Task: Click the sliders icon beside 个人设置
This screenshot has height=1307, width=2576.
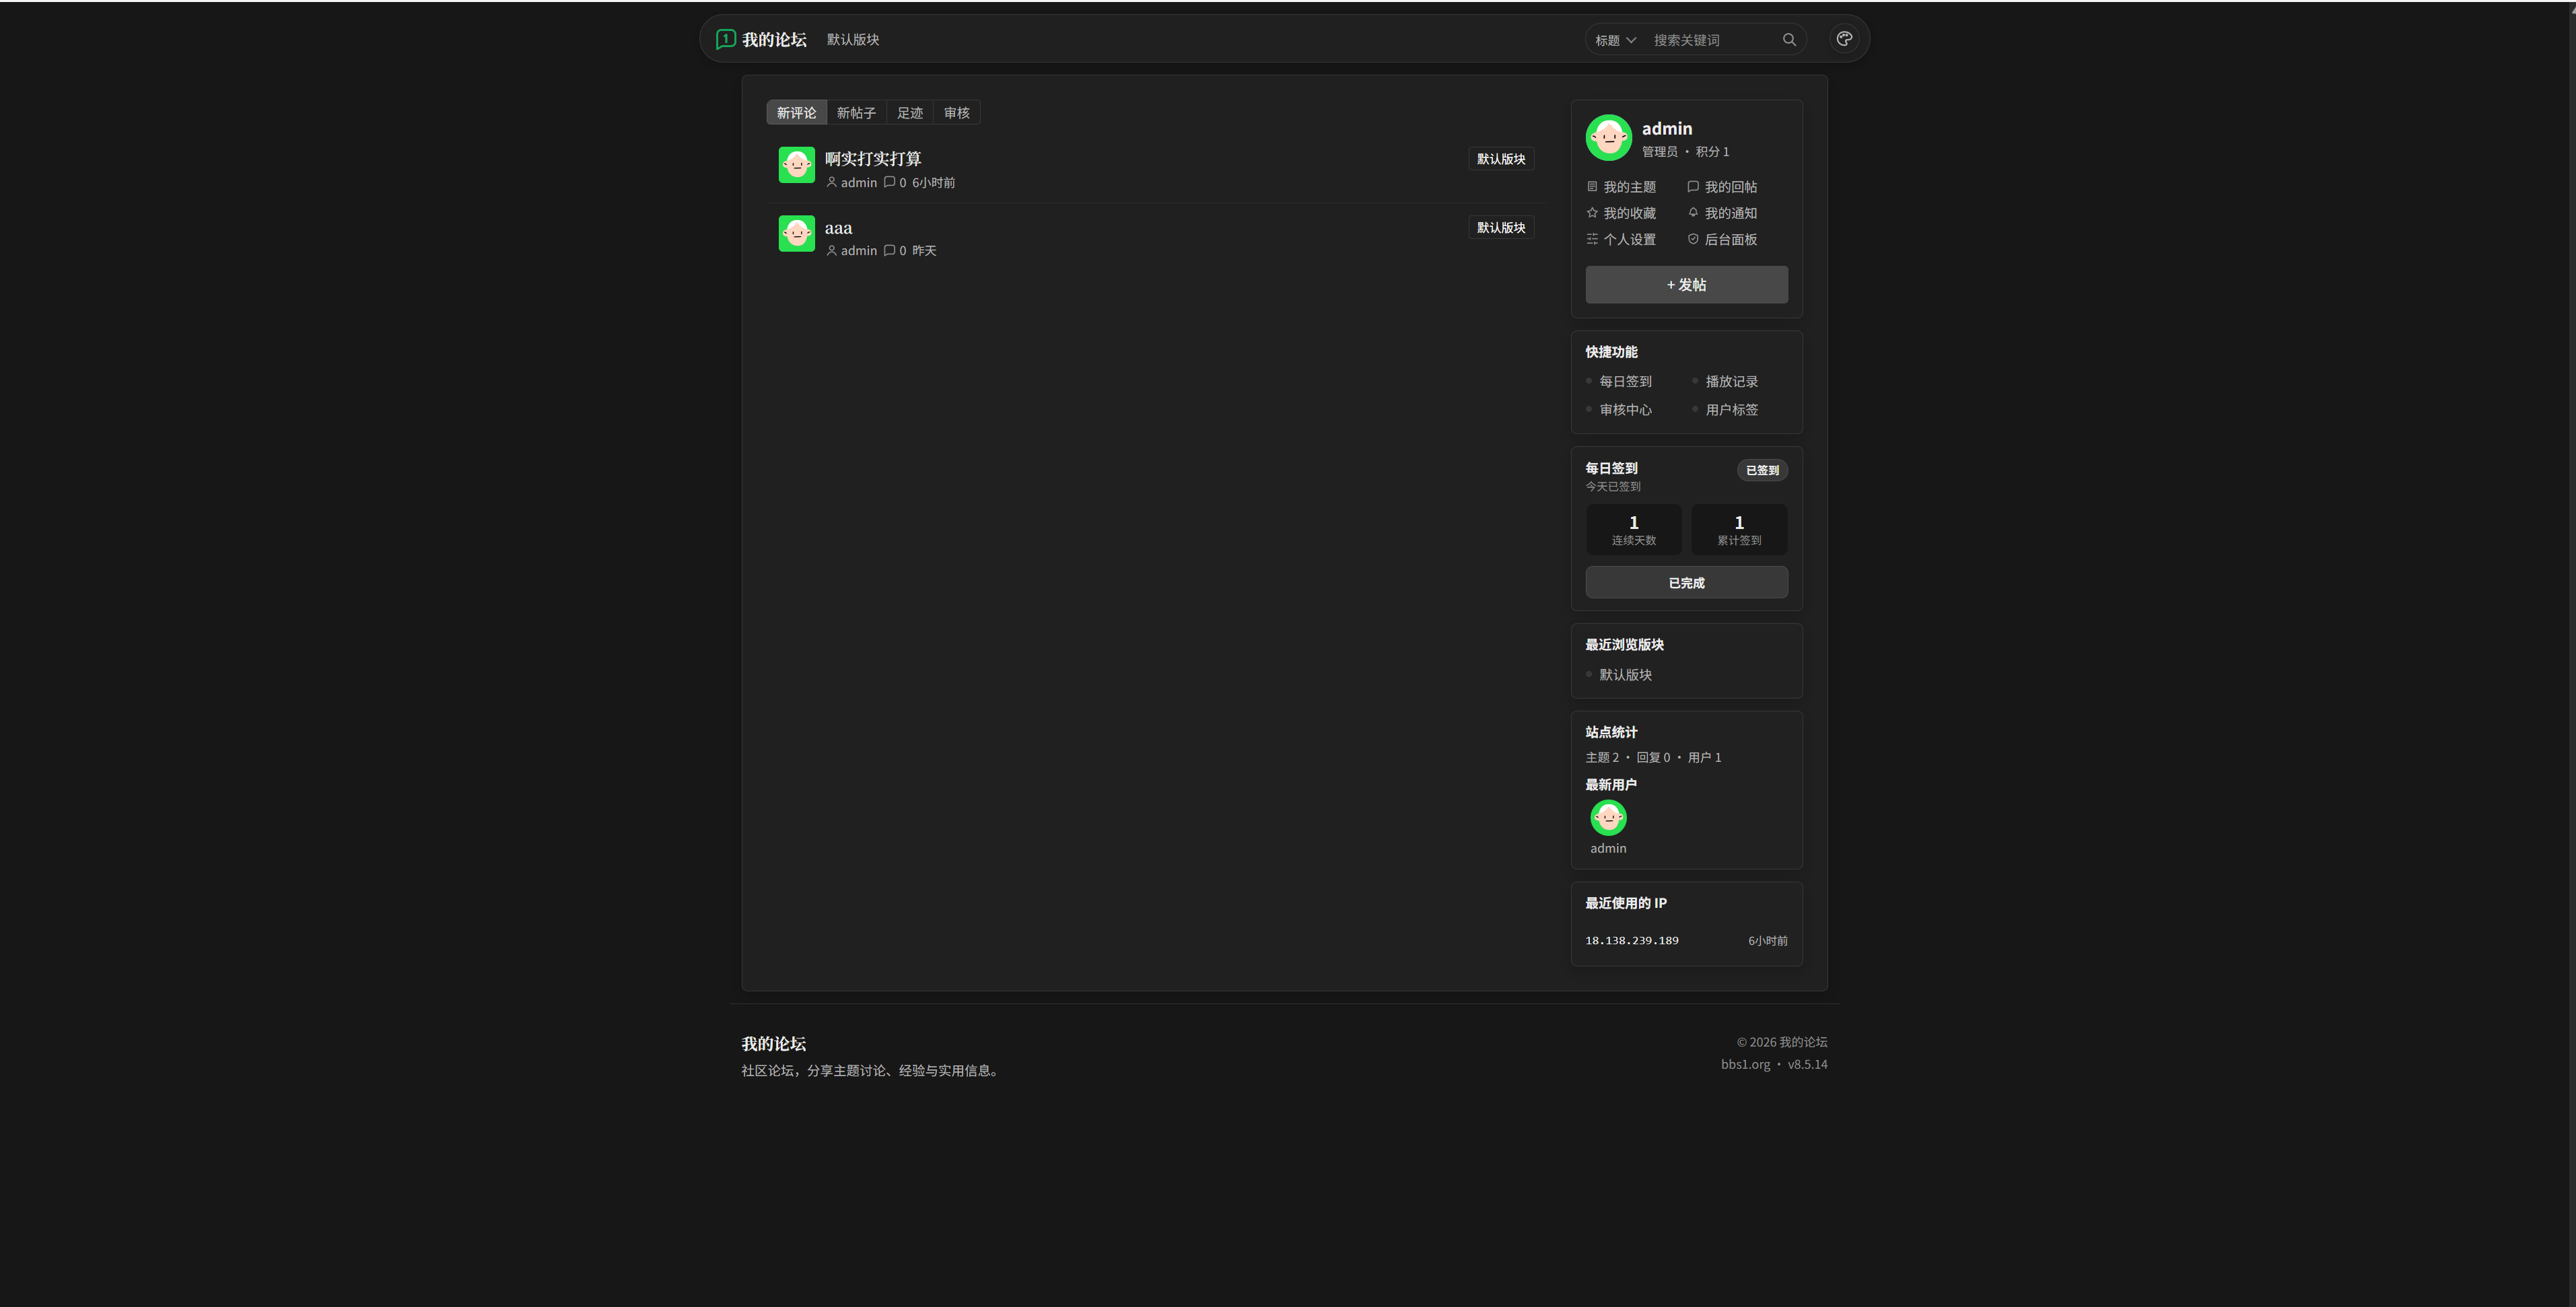Action: (1592, 239)
